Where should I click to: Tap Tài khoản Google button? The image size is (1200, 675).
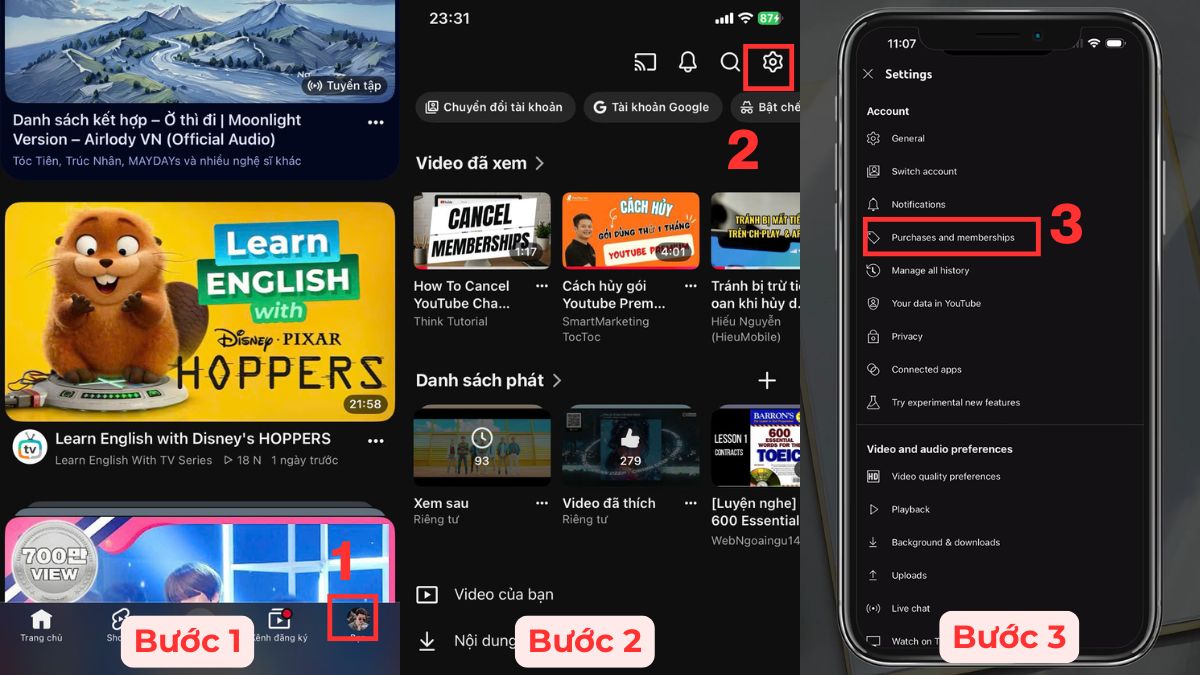[652, 107]
